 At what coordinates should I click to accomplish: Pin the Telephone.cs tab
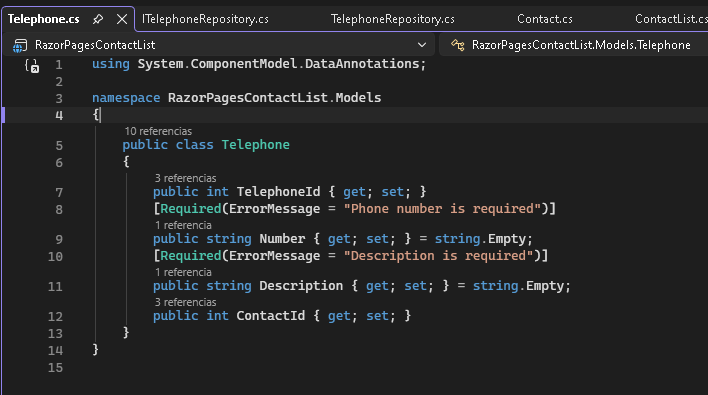pyautogui.click(x=98, y=19)
